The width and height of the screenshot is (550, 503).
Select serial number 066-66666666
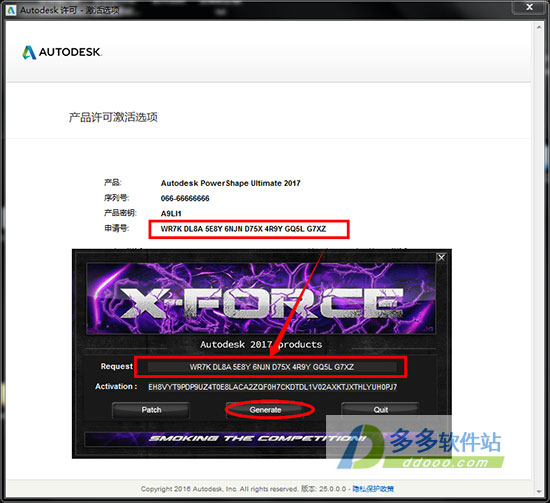click(185, 198)
